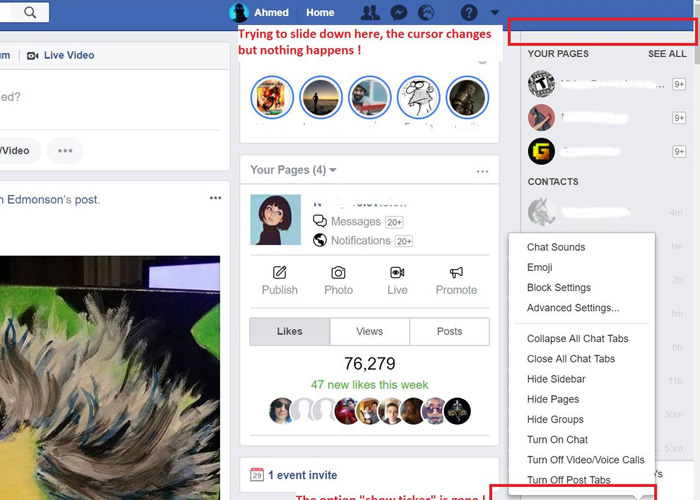Switch to the Posts tab
700x500 pixels.
[x=449, y=331]
